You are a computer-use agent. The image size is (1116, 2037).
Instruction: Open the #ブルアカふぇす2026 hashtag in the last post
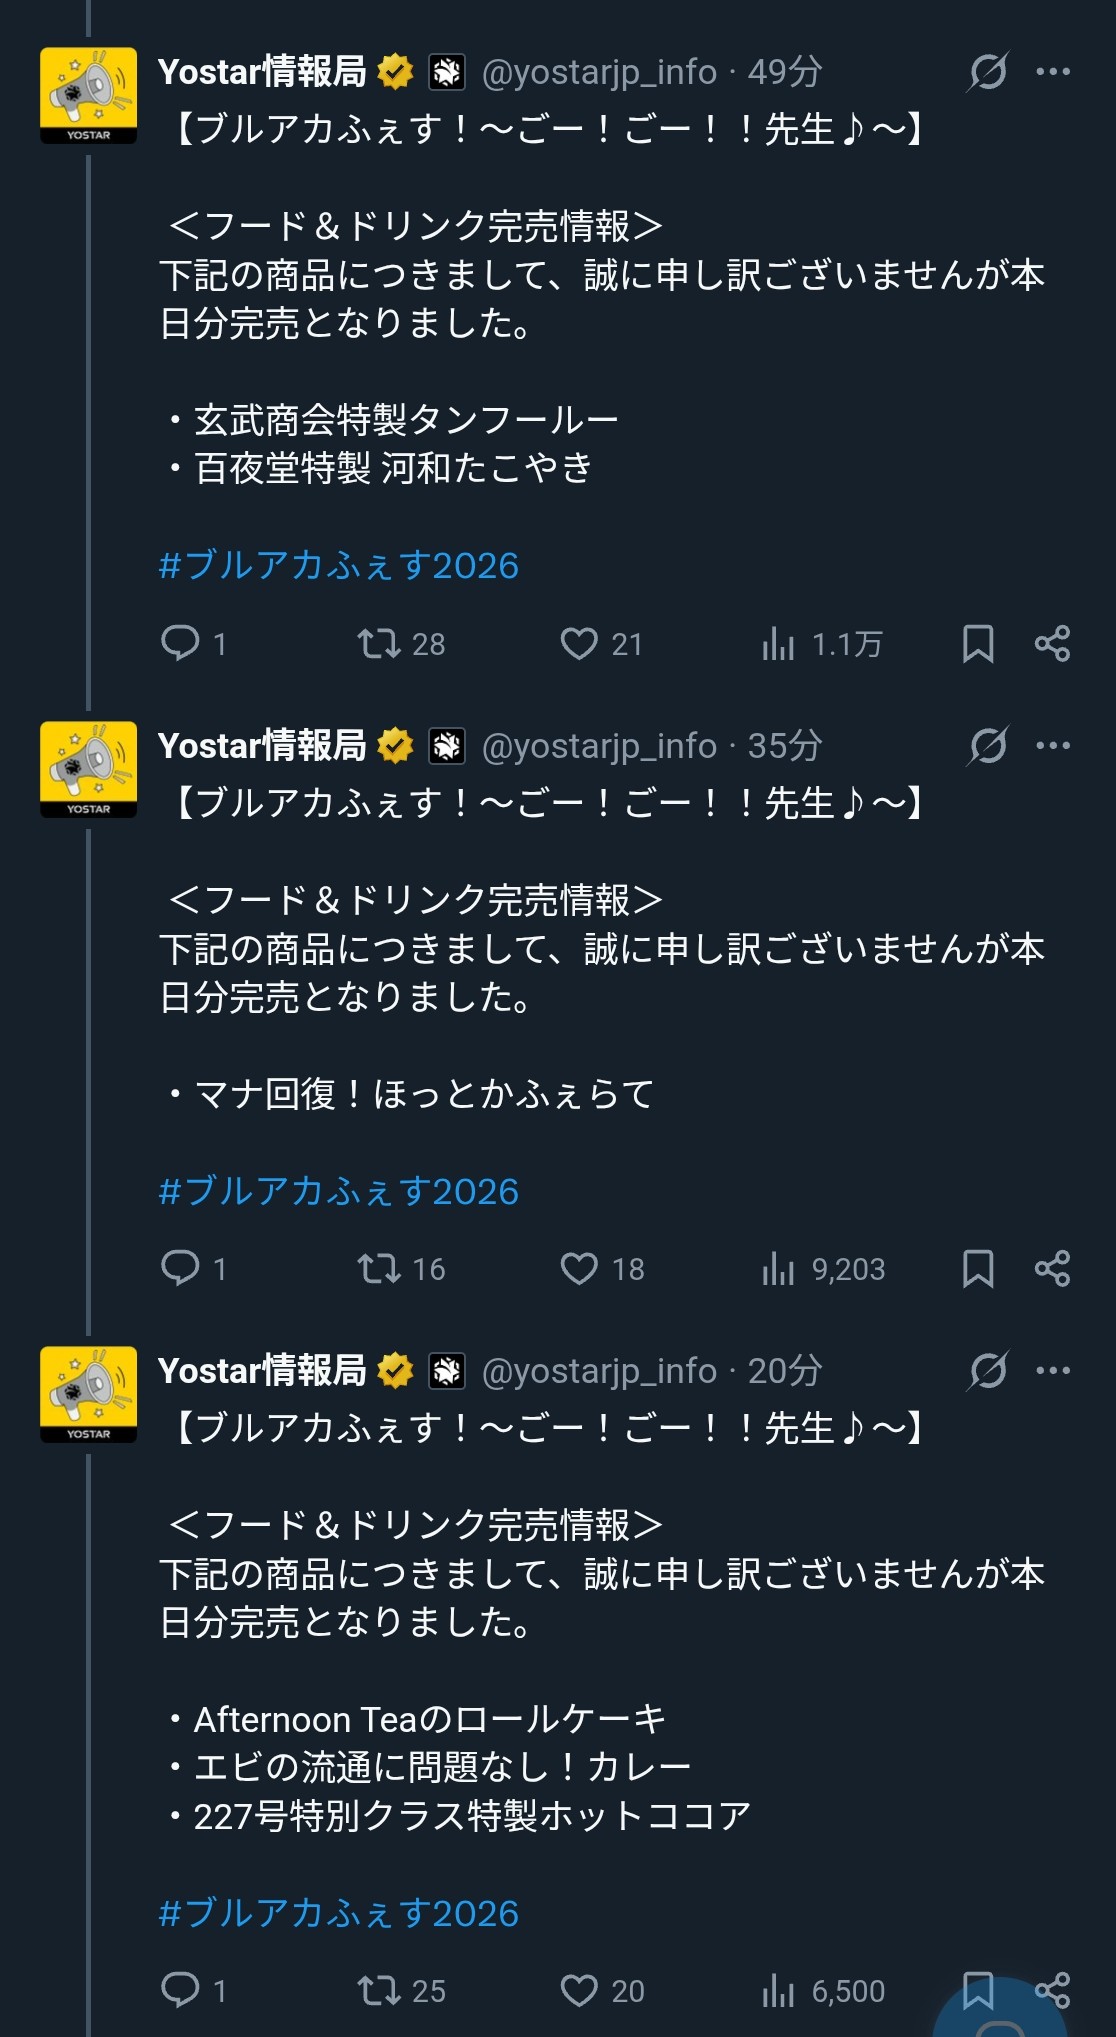pos(338,1913)
